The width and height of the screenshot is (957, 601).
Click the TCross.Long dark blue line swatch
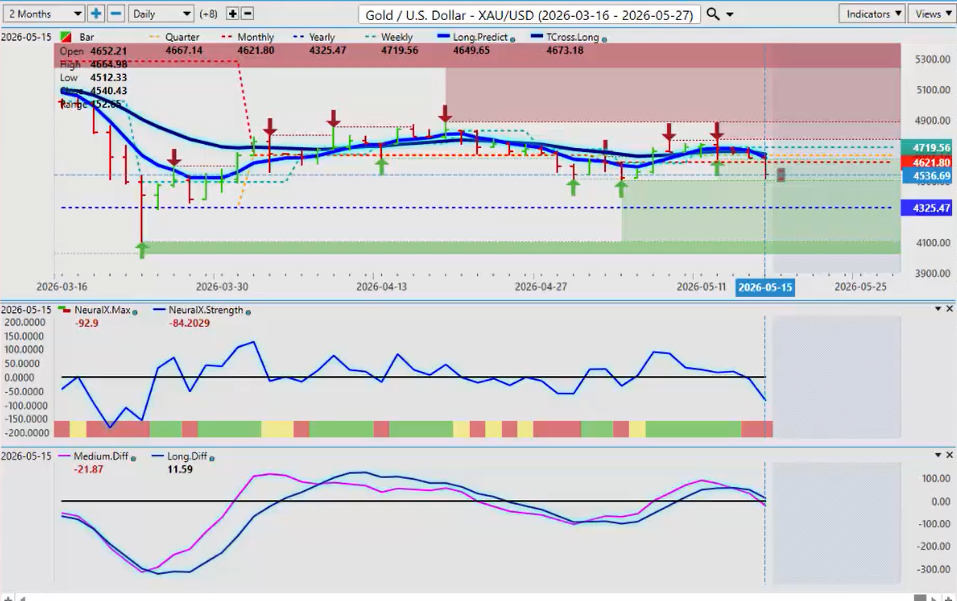tap(538, 37)
